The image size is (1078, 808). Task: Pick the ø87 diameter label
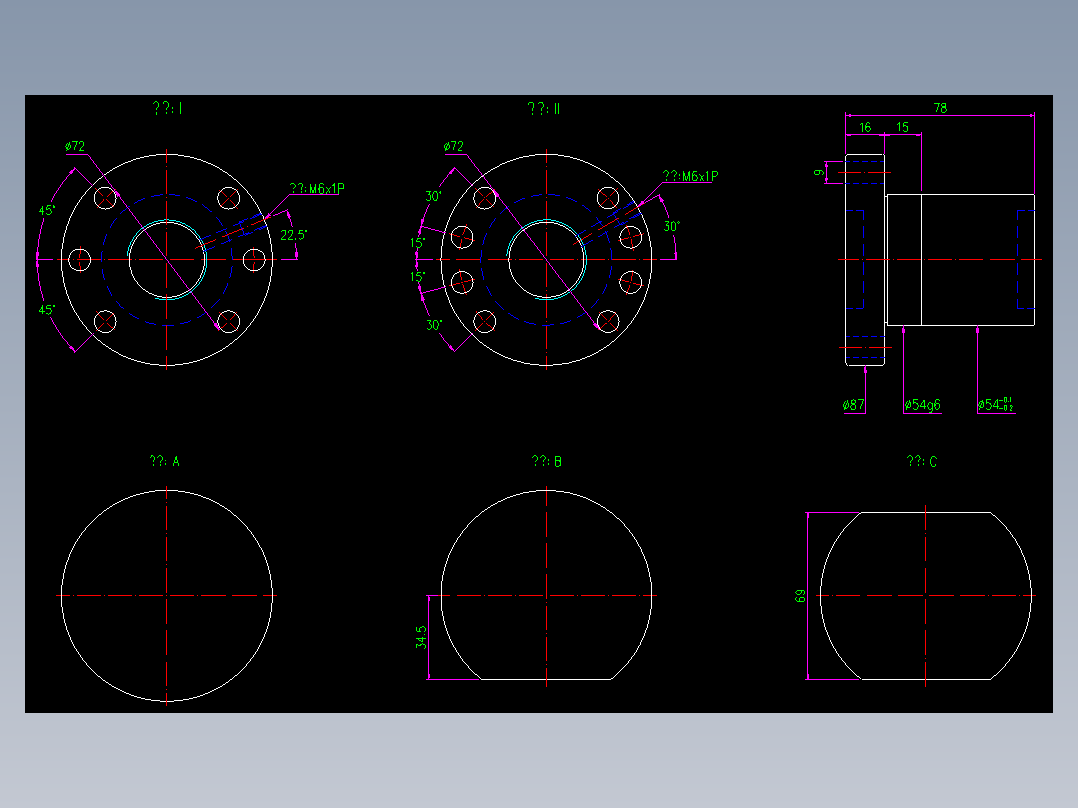(x=853, y=405)
